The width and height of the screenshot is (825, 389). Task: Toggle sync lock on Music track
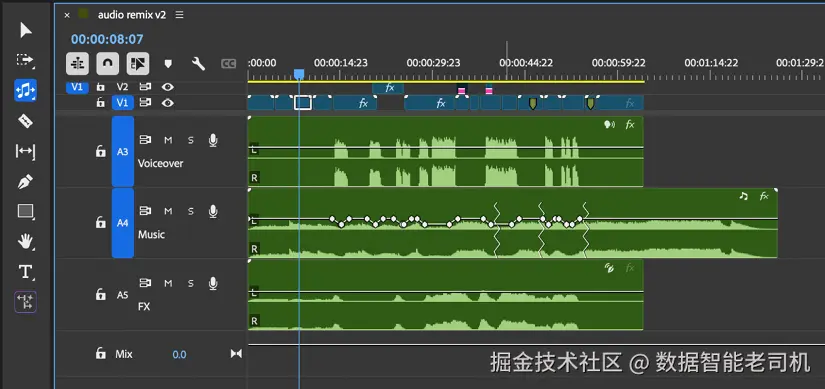click(145, 211)
